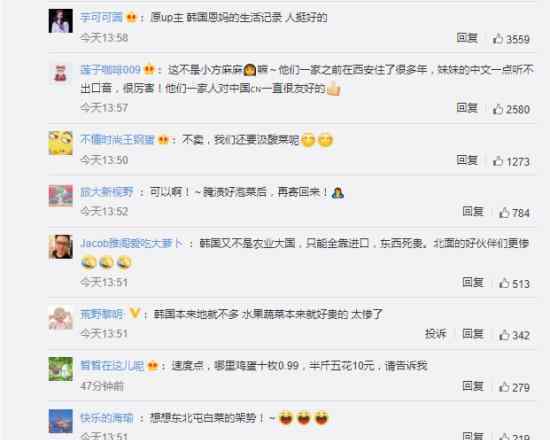
Task: Click thumbs-up icon showing 784
Action: (504, 212)
